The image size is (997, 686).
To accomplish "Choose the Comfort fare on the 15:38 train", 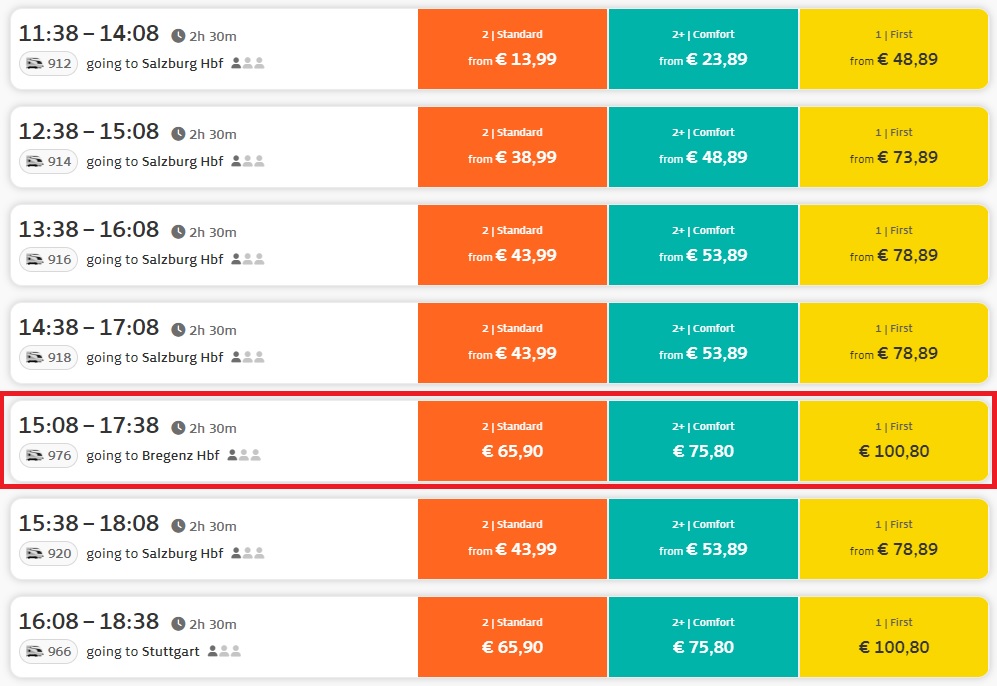I will (703, 539).
